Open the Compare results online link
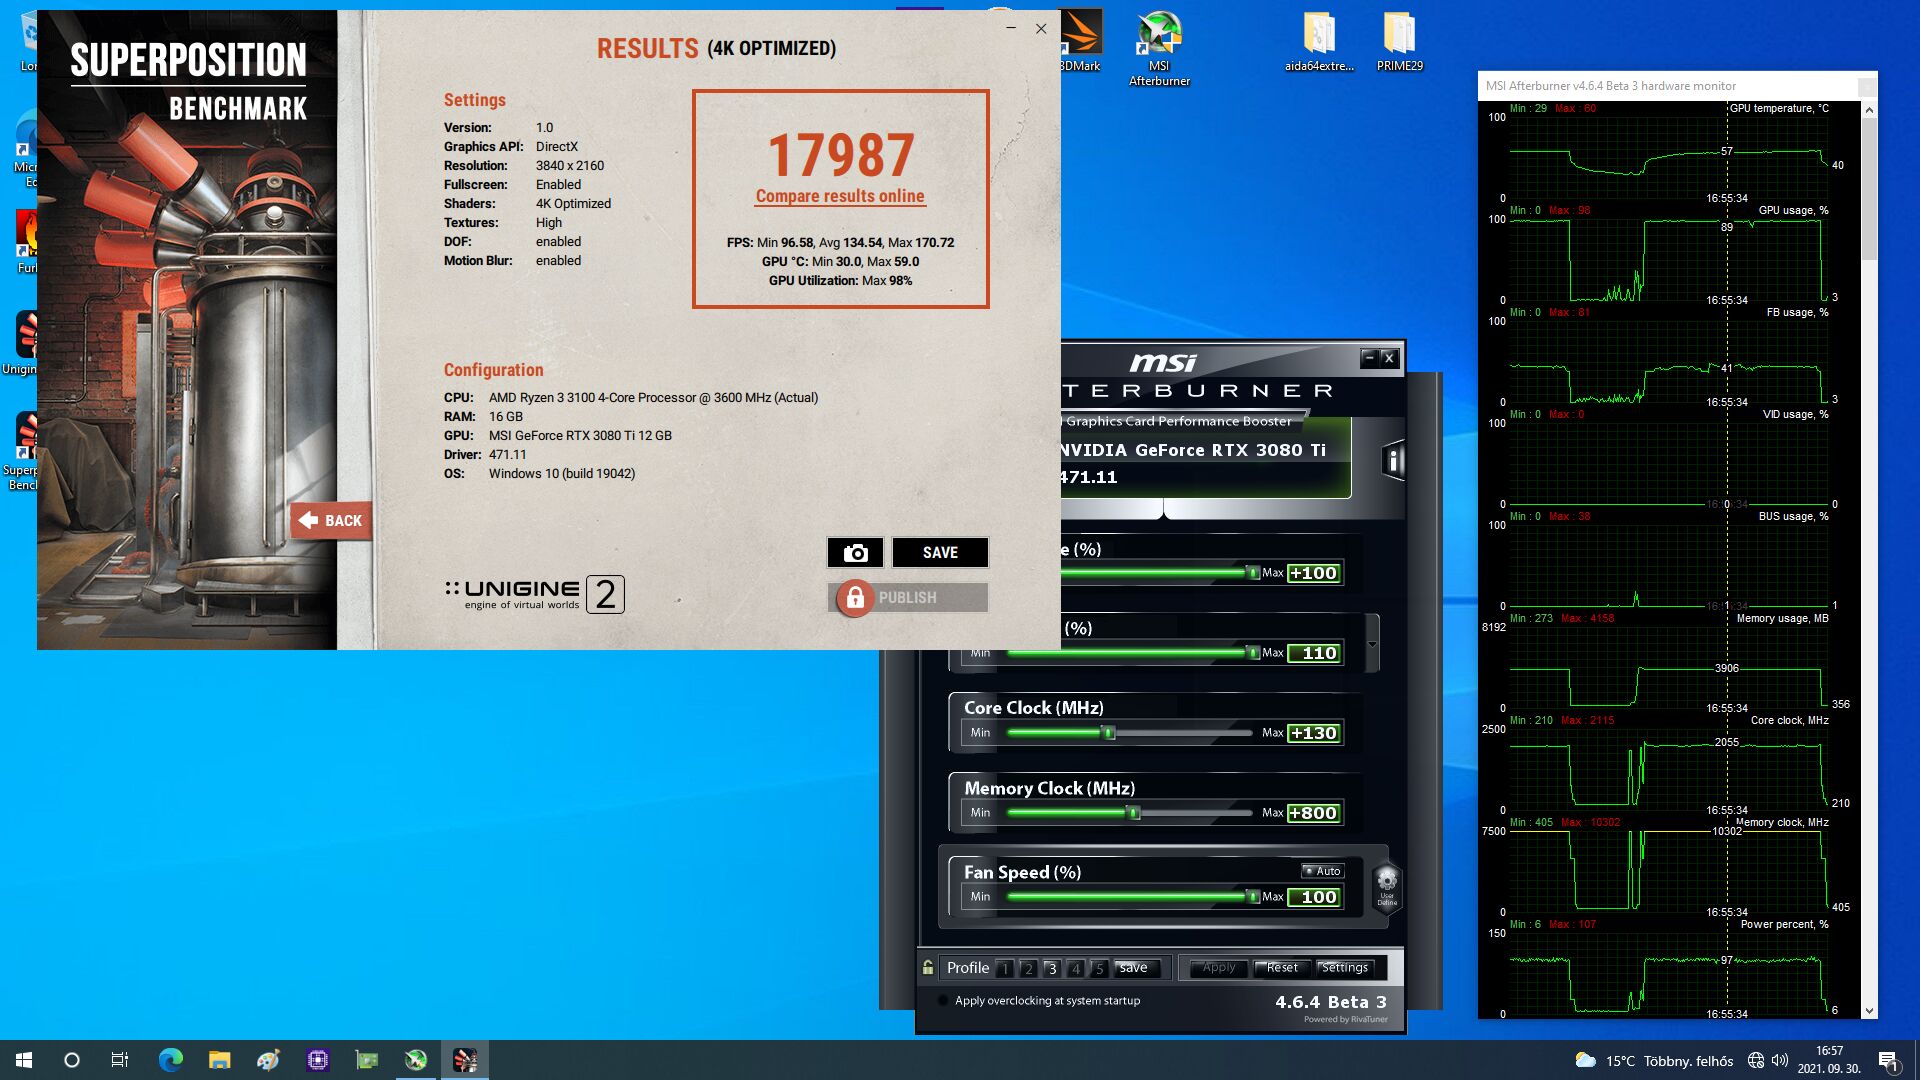1920x1080 pixels. click(x=840, y=196)
